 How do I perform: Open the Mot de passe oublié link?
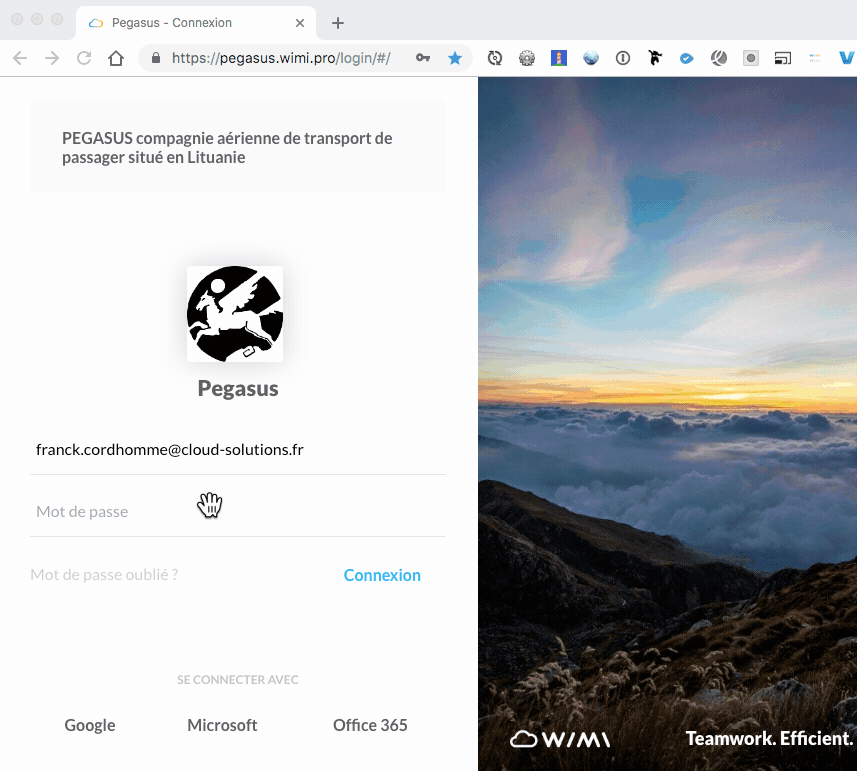[104, 575]
